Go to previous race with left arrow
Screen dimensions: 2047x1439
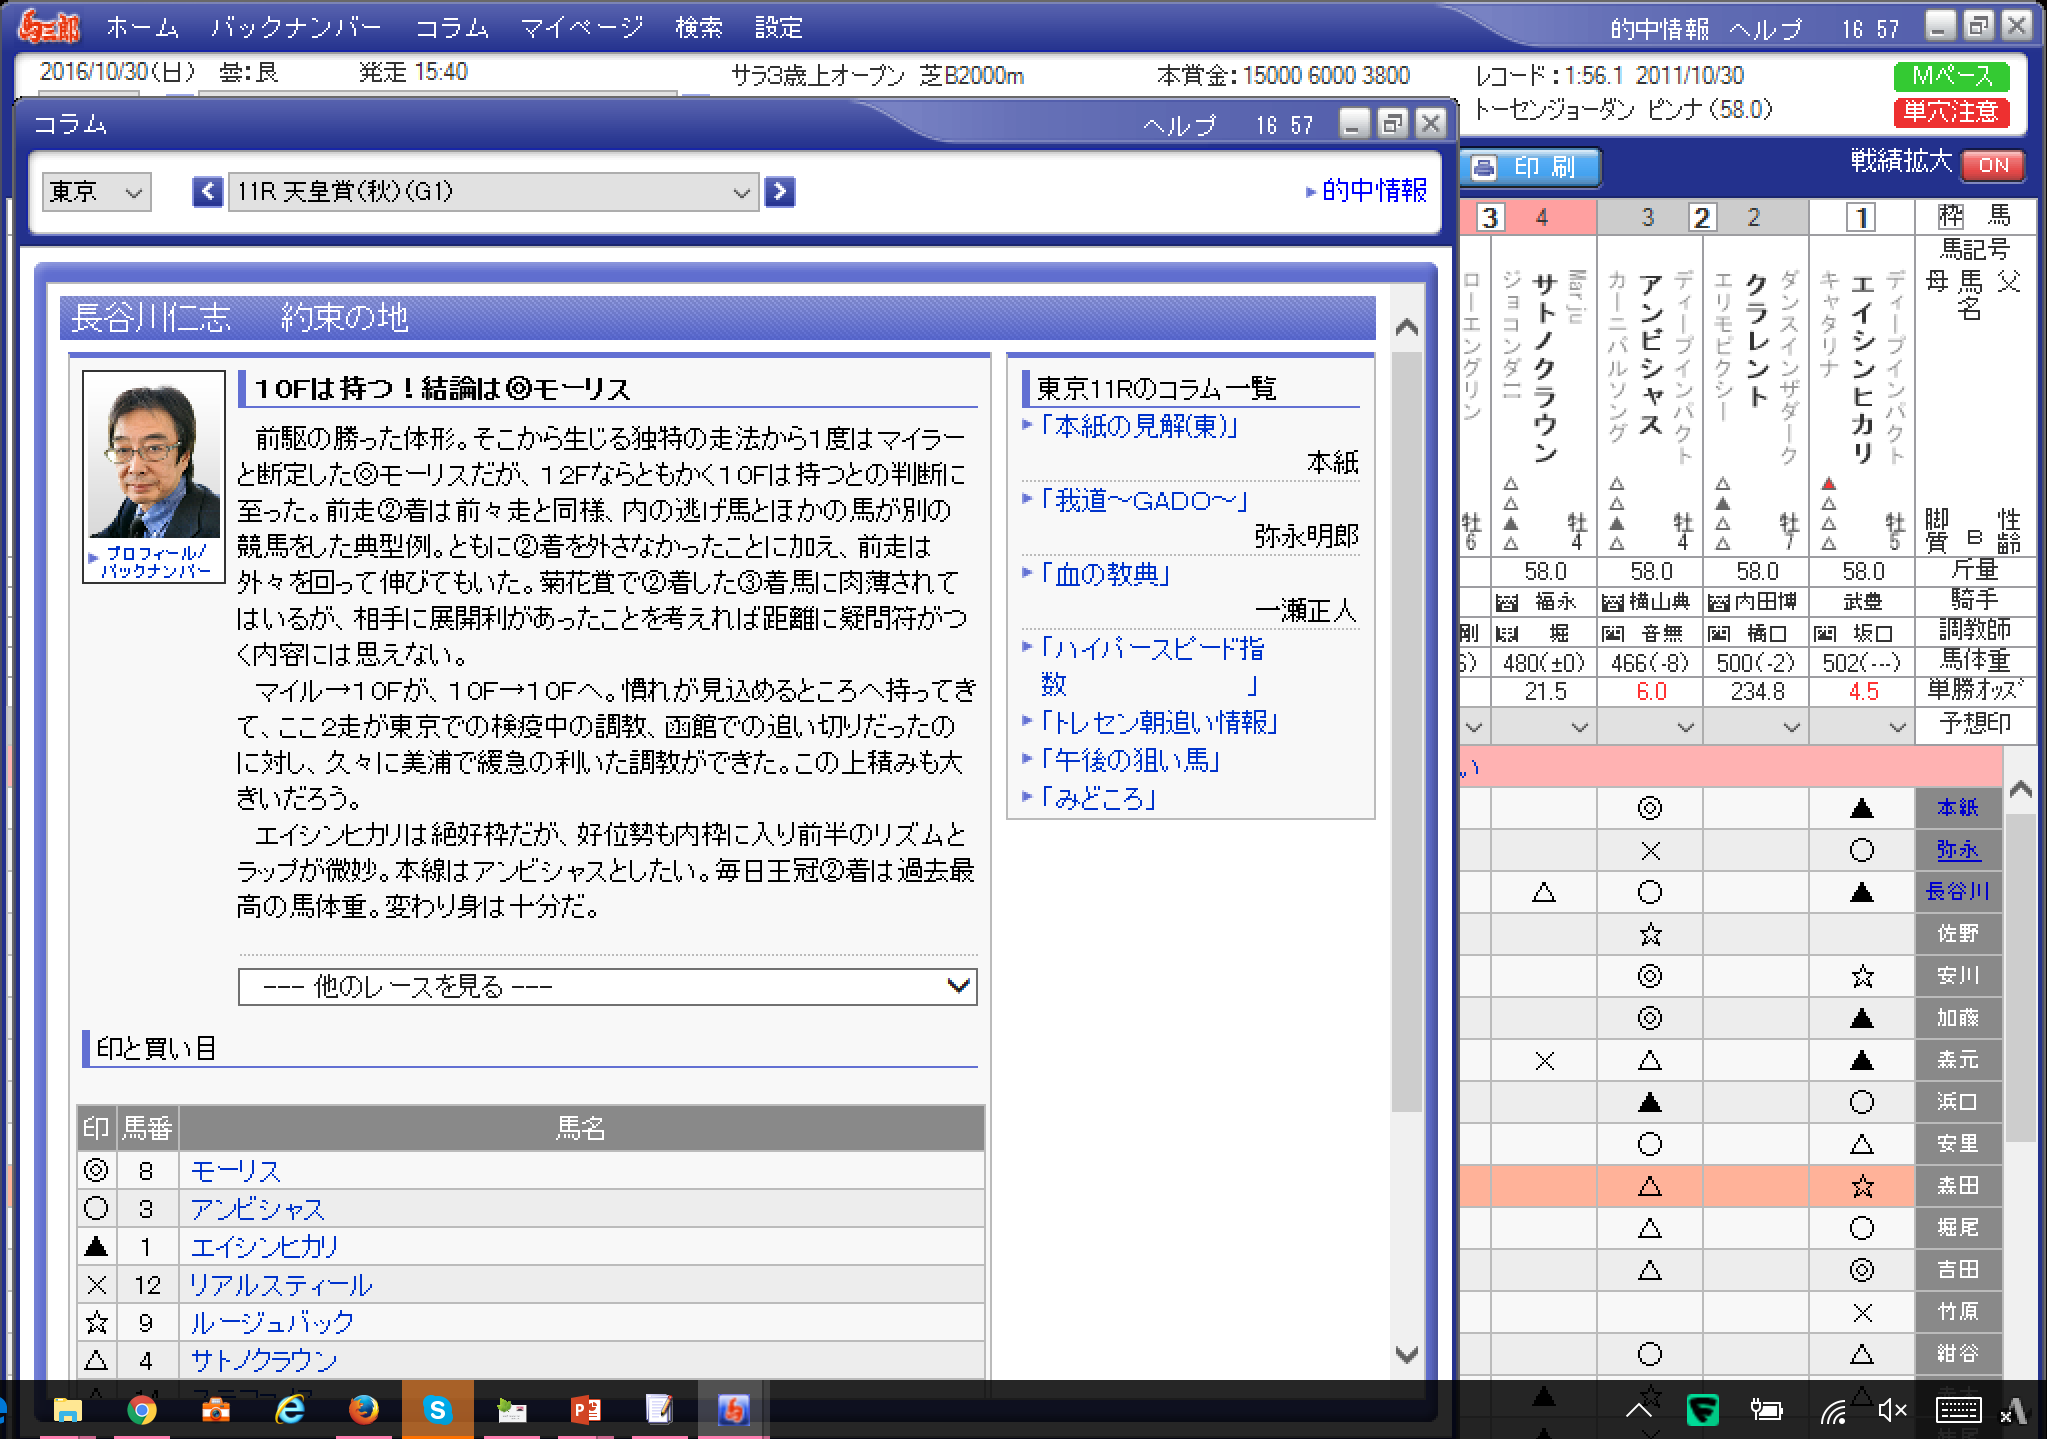pyautogui.click(x=207, y=191)
